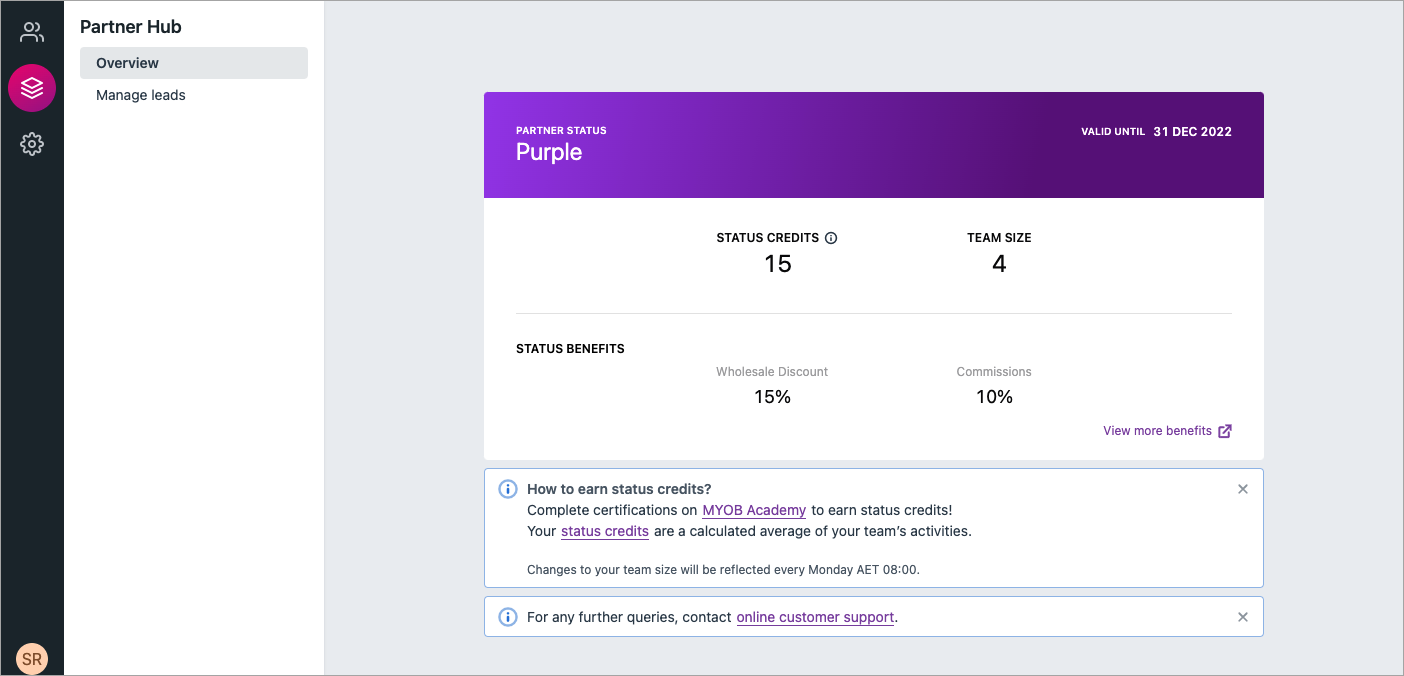Open the SR user avatar menu

(x=32, y=659)
